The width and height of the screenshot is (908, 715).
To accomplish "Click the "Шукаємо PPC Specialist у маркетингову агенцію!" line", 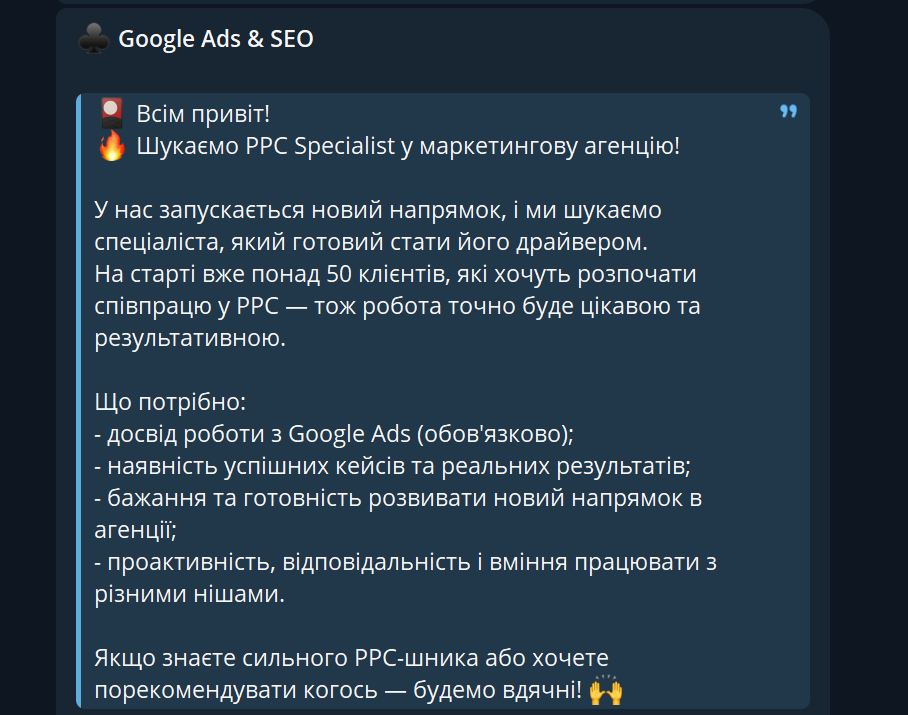I will point(407,146).
